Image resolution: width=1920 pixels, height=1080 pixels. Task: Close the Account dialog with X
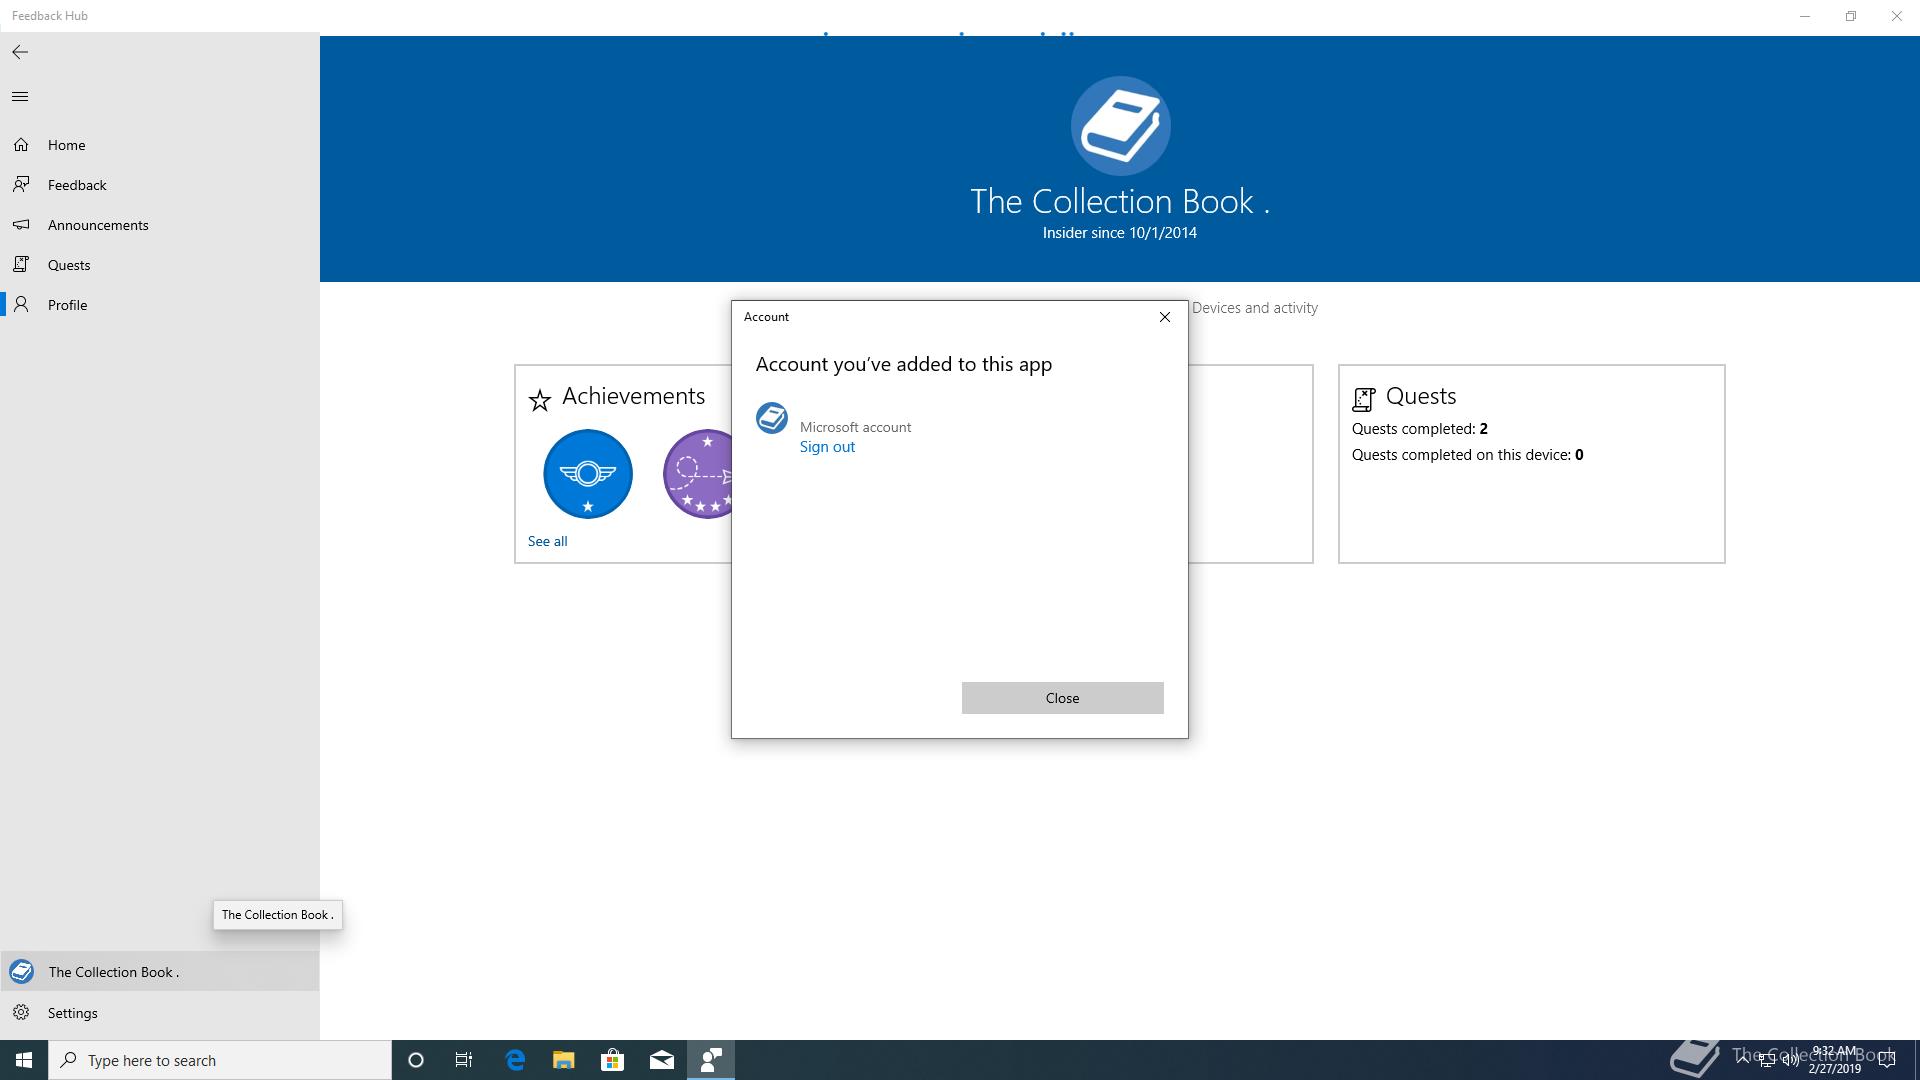click(1165, 317)
